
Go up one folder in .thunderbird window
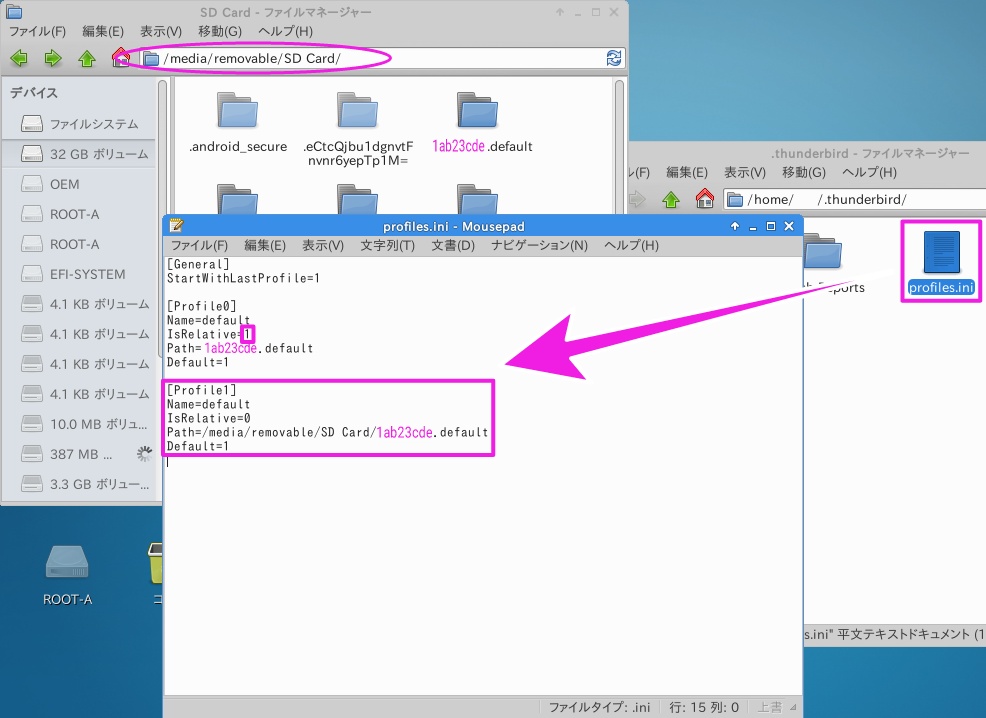[x=671, y=200]
